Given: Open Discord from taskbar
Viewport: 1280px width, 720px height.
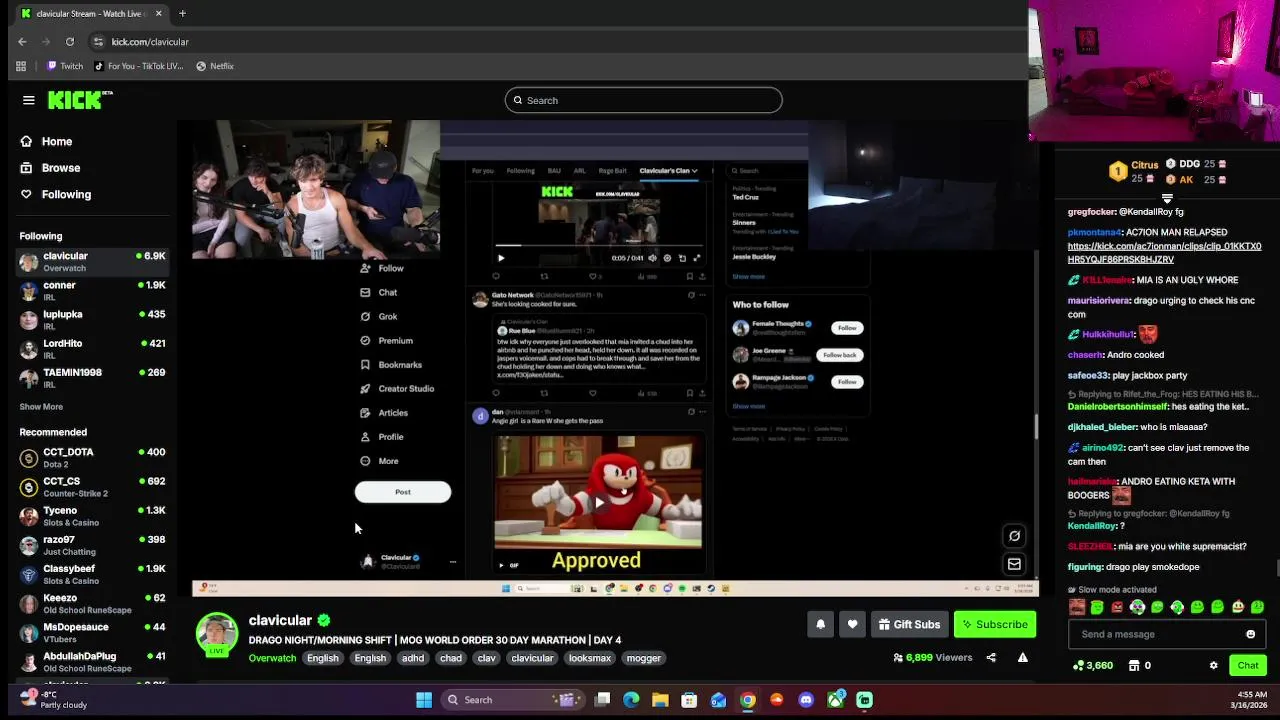Looking at the screenshot, I should pyautogui.click(x=806, y=700).
